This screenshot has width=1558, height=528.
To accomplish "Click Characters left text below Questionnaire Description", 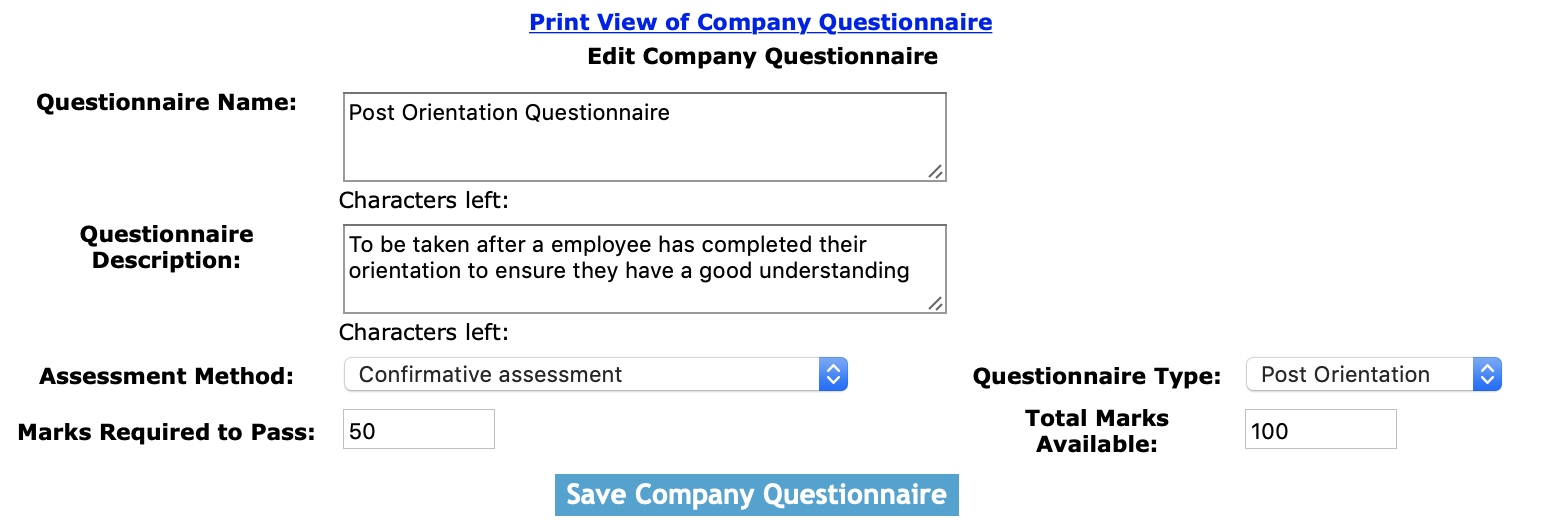I will pyautogui.click(x=424, y=332).
